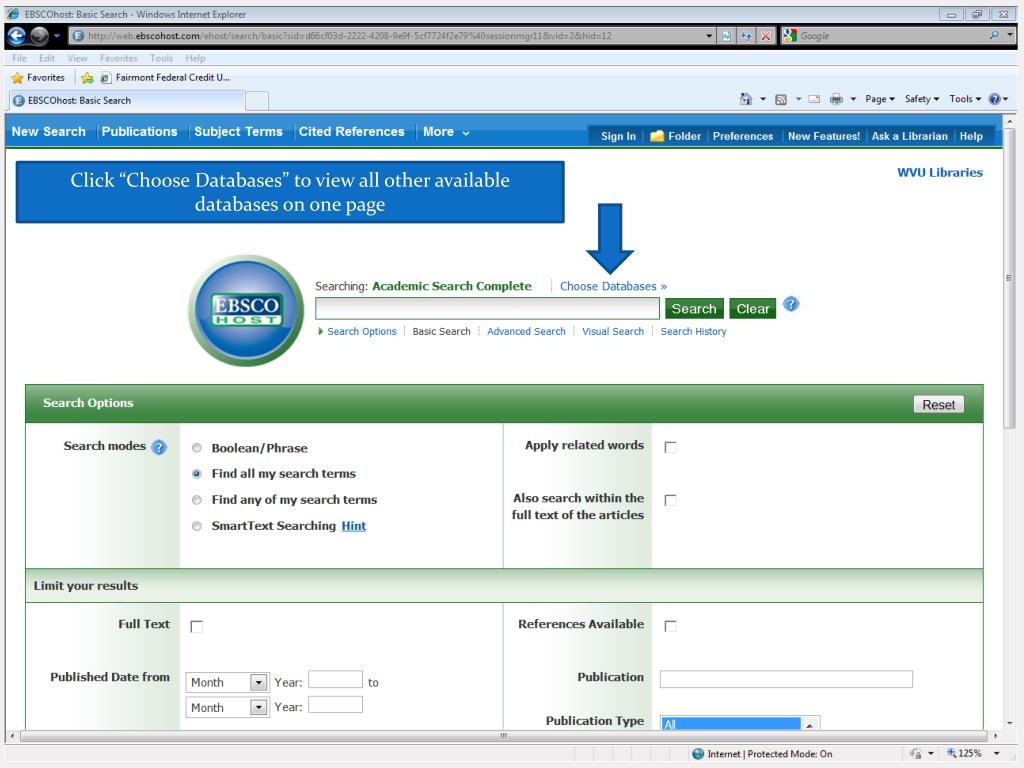Open the Visual Search link
Image resolution: width=1024 pixels, height=768 pixels.
(x=613, y=331)
